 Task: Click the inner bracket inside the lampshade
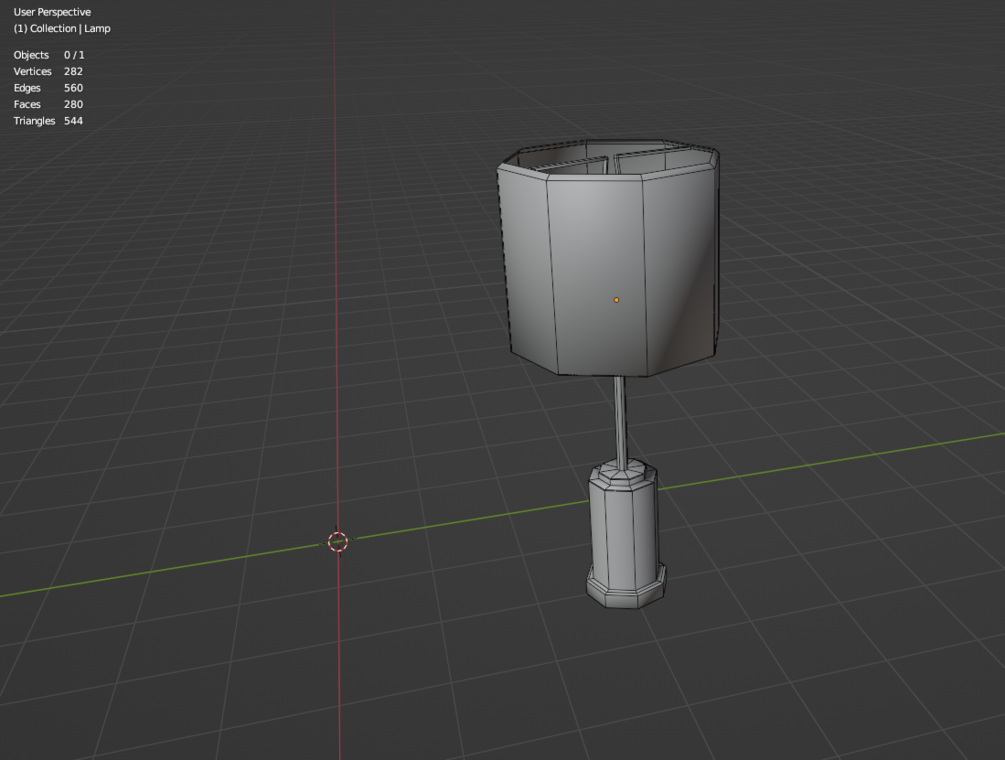coord(610,163)
